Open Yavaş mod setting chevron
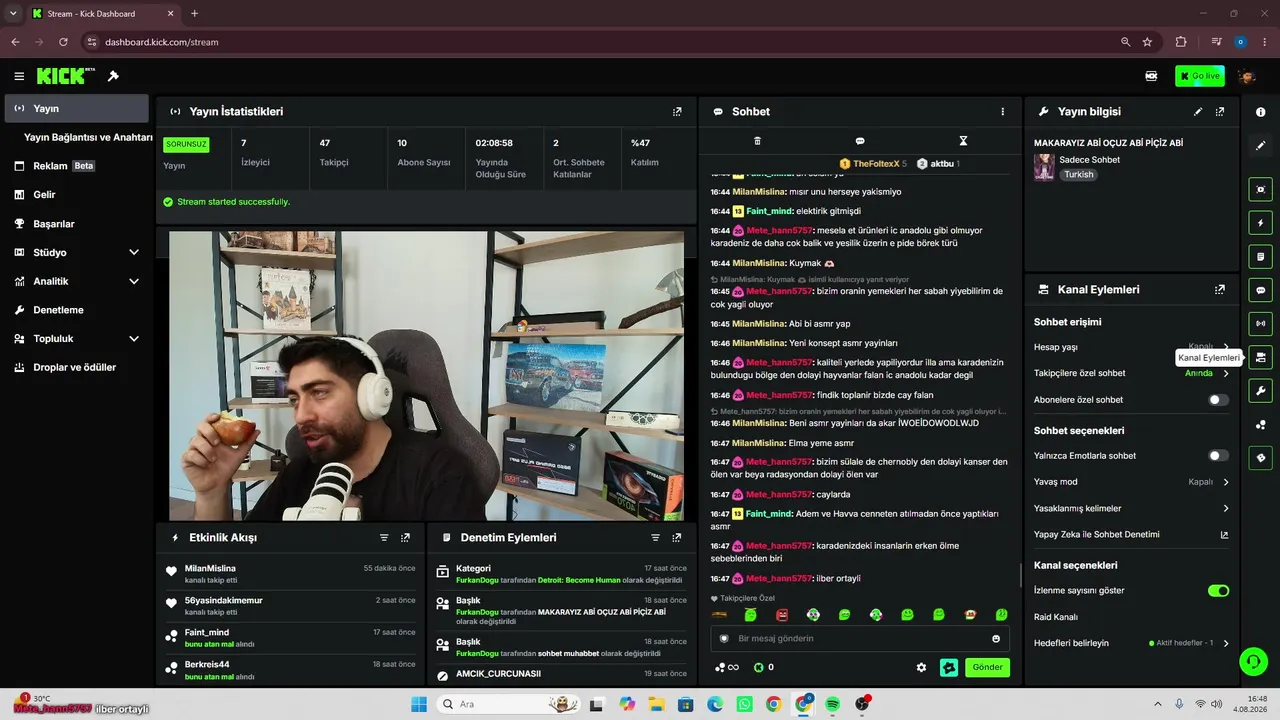 1226,482
